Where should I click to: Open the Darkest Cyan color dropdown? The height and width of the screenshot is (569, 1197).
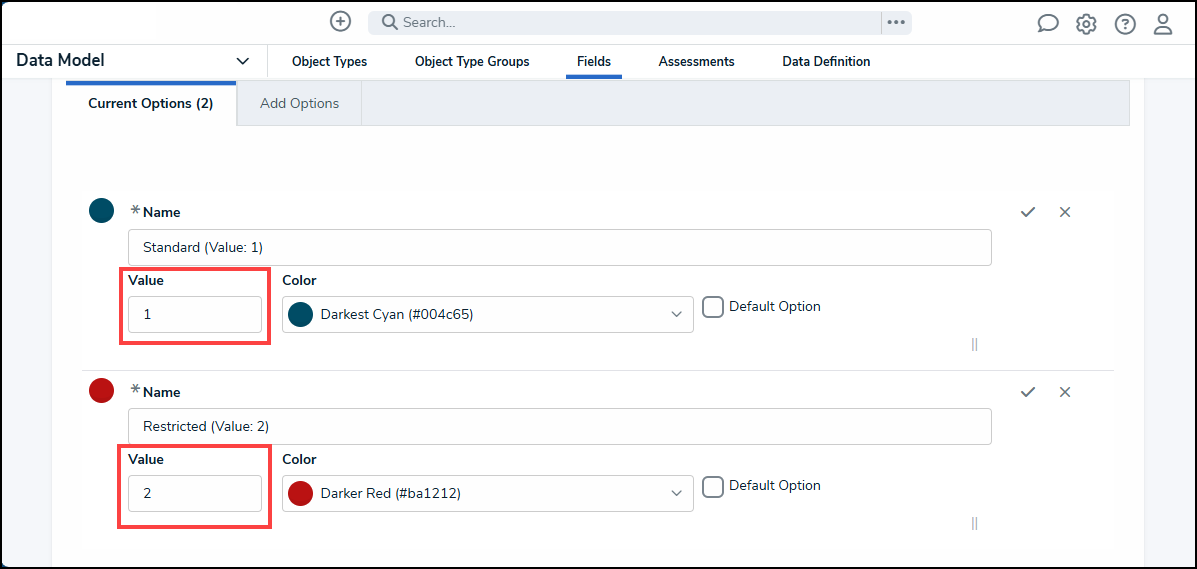point(488,314)
